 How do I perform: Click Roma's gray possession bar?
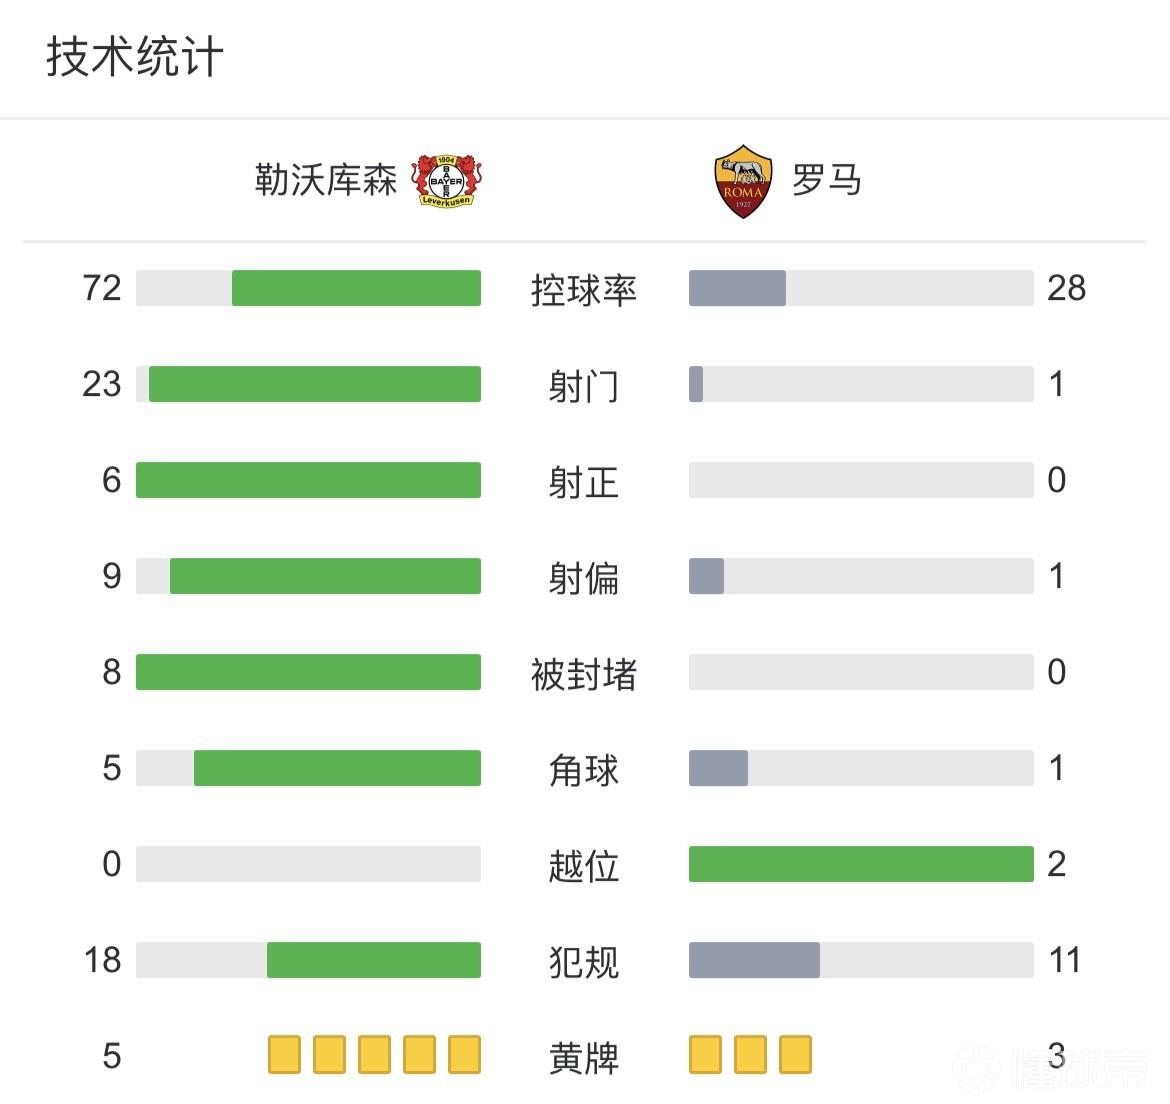(737, 288)
